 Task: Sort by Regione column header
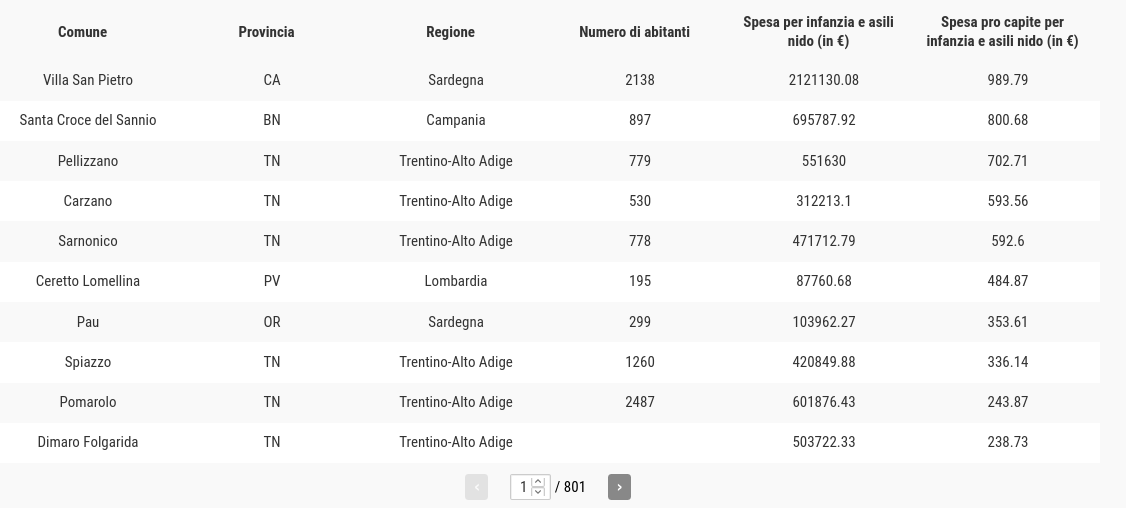pyautogui.click(x=450, y=32)
